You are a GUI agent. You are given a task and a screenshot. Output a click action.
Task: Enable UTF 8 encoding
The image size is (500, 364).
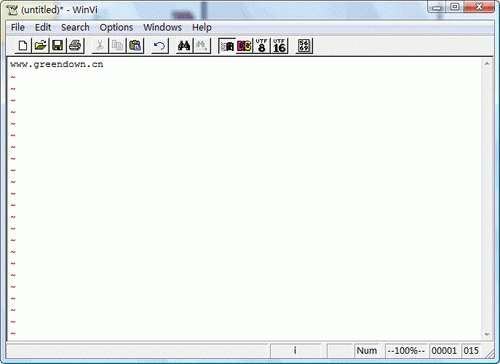pyautogui.click(x=262, y=46)
